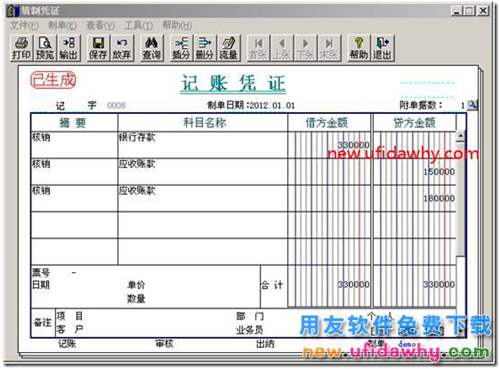This screenshot has width=500, height=369.
Task: Click credit amount 150000
Action: pyautogui.click(x=439, y=172)
